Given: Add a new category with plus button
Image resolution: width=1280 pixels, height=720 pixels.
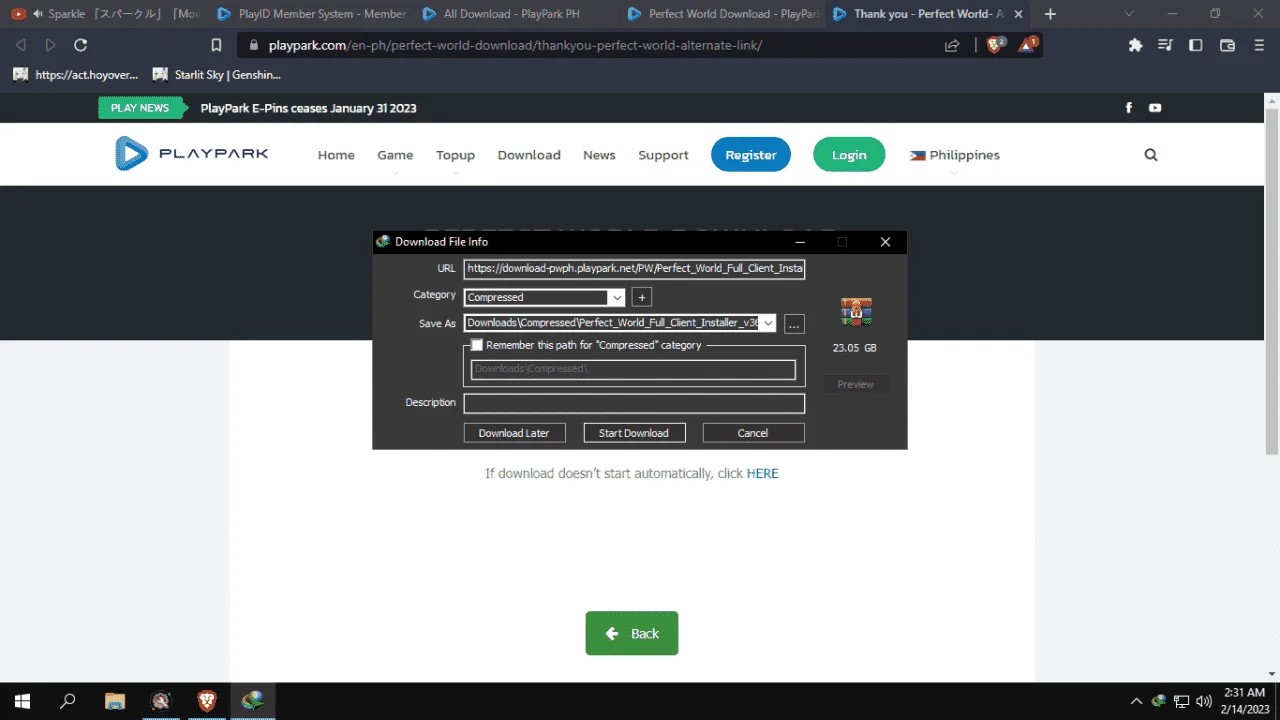Looking at the screenshot, I should coord(642,297).
